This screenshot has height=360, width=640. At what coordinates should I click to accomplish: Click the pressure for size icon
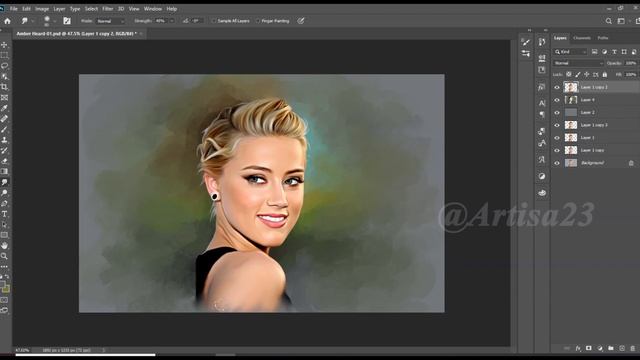click(301, 21)
